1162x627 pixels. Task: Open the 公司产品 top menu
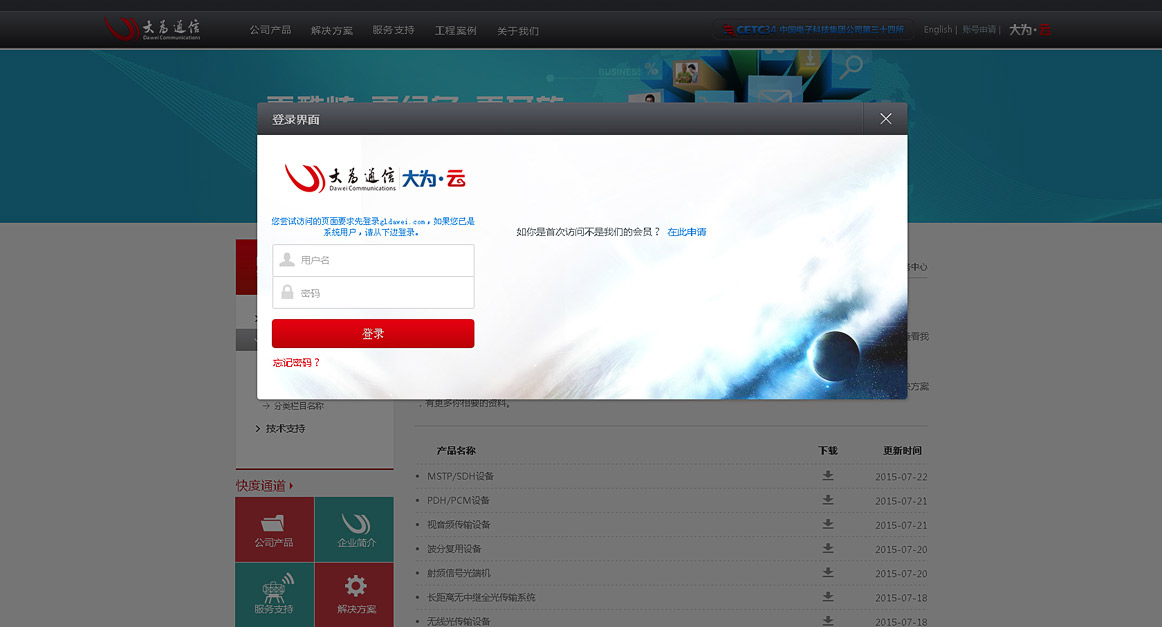coord(270,30)
